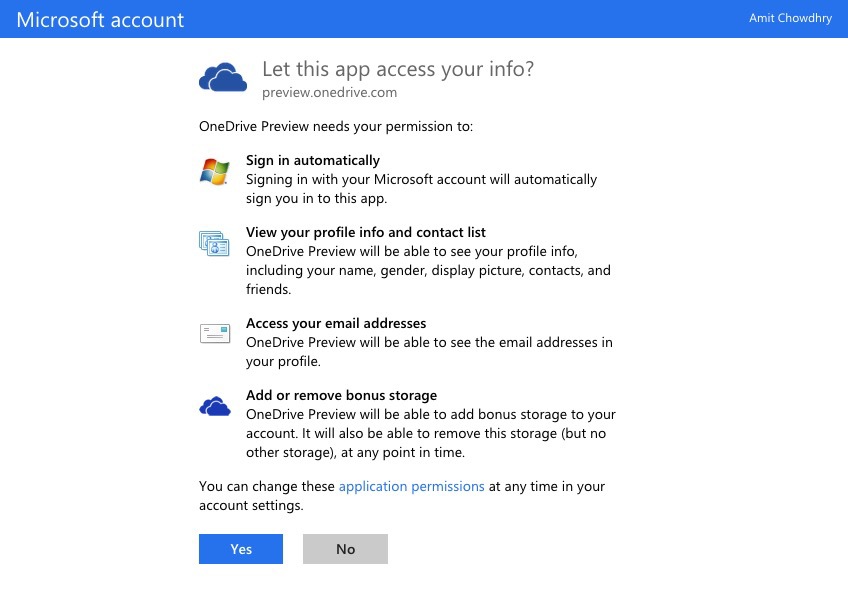Click the preview.onedrive.com site label
Image resolution: width=848 pixels, height=614 pixels.
(x=329, y=92)
